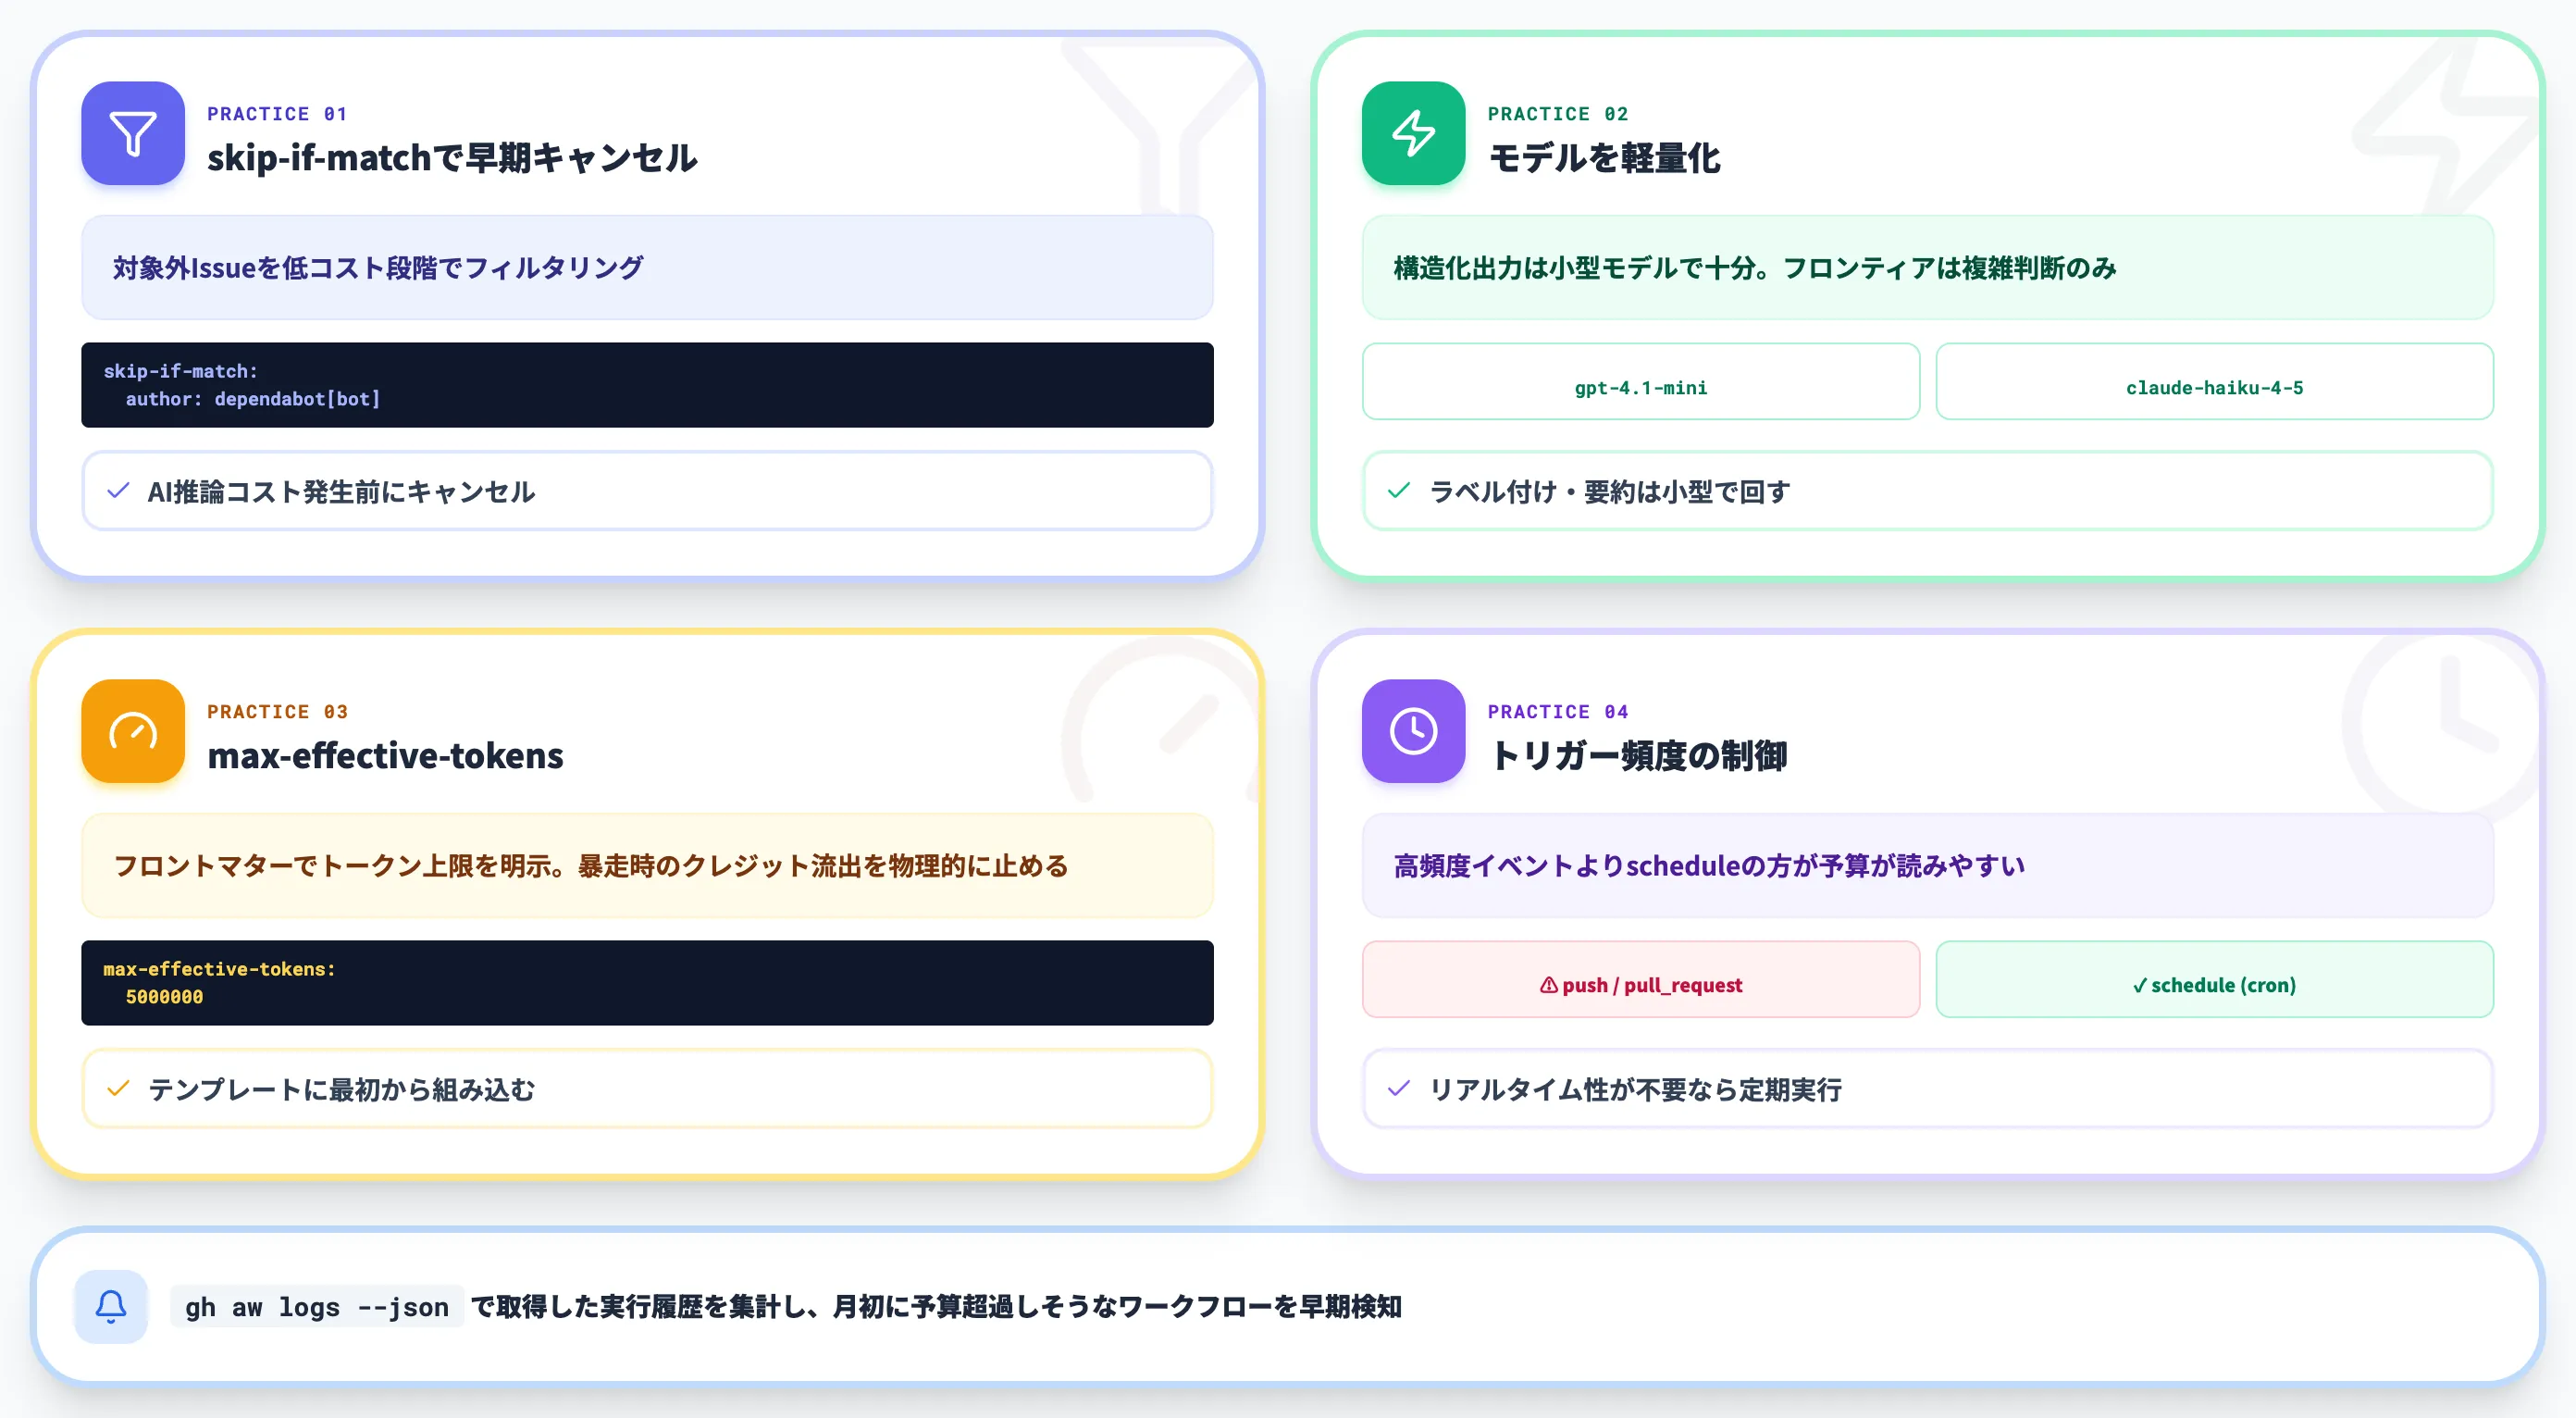Click text リアルタイム性が不要なら定期実行

[x=1635, y=1090]
